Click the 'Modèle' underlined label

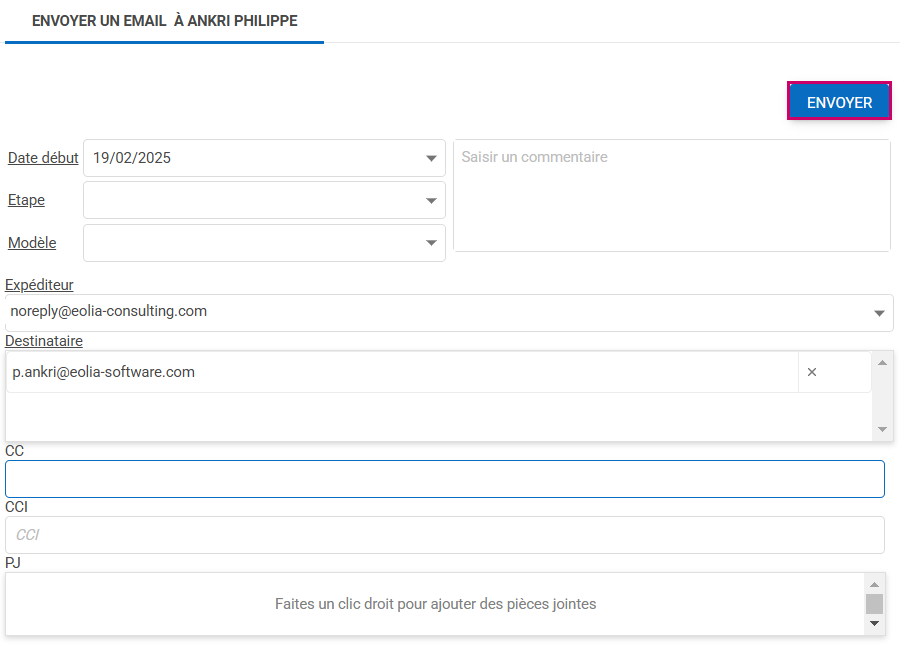point(32,243)
